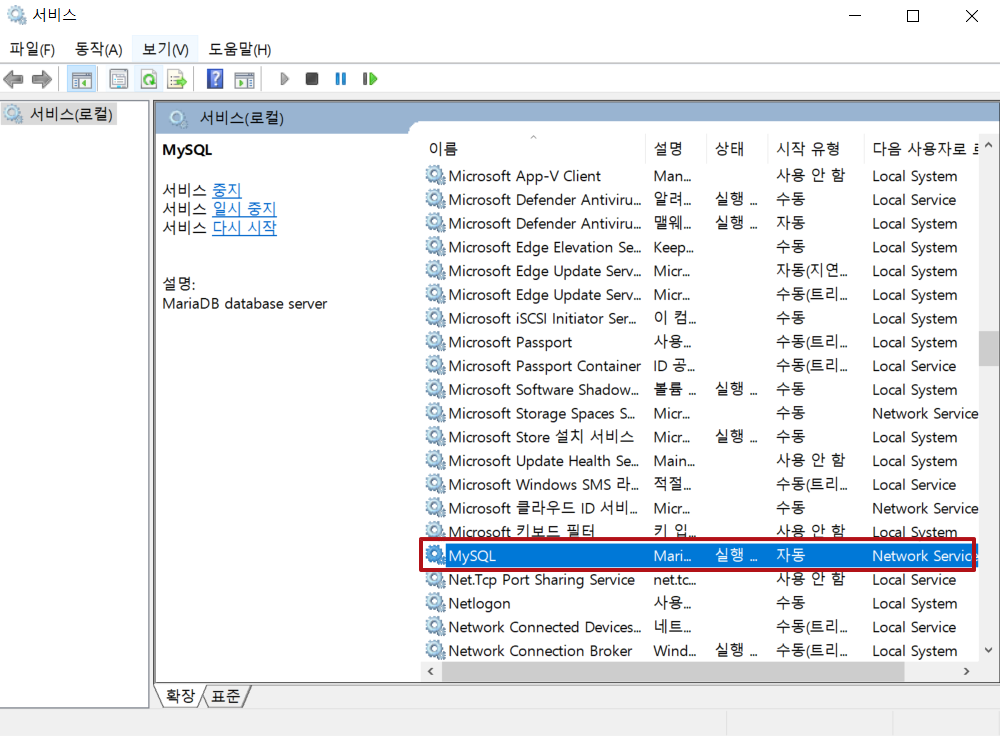Click the Restart Service icon
The height and width of the screenshot is (736, 1000).
tap(370, 79)
